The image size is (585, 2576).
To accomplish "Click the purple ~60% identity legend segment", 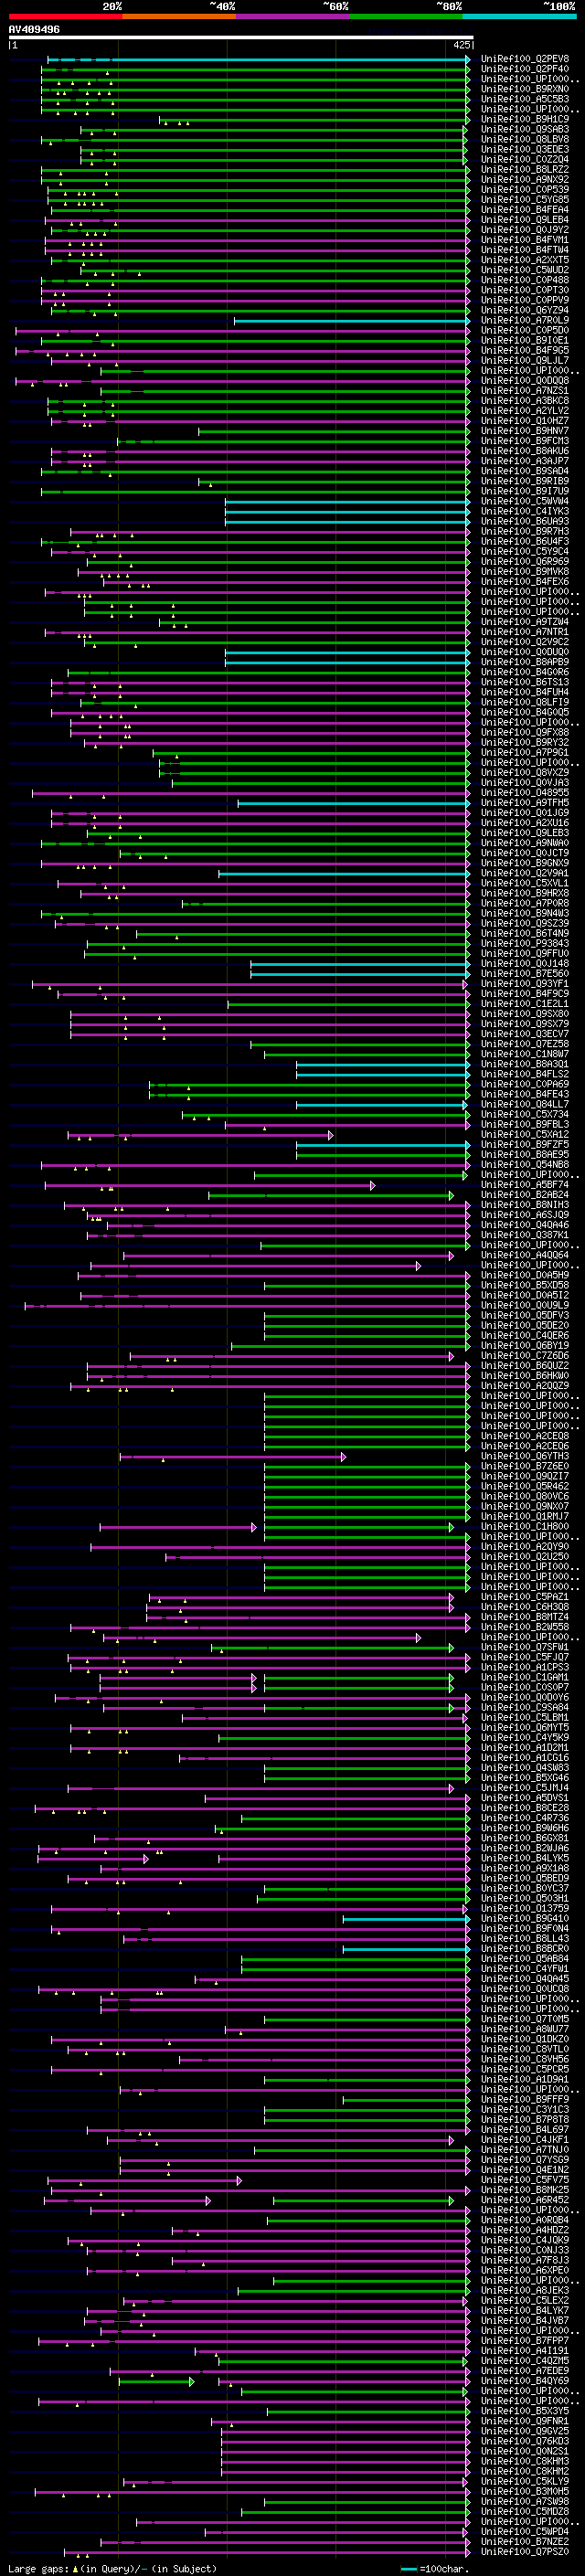I will (293, 17).
